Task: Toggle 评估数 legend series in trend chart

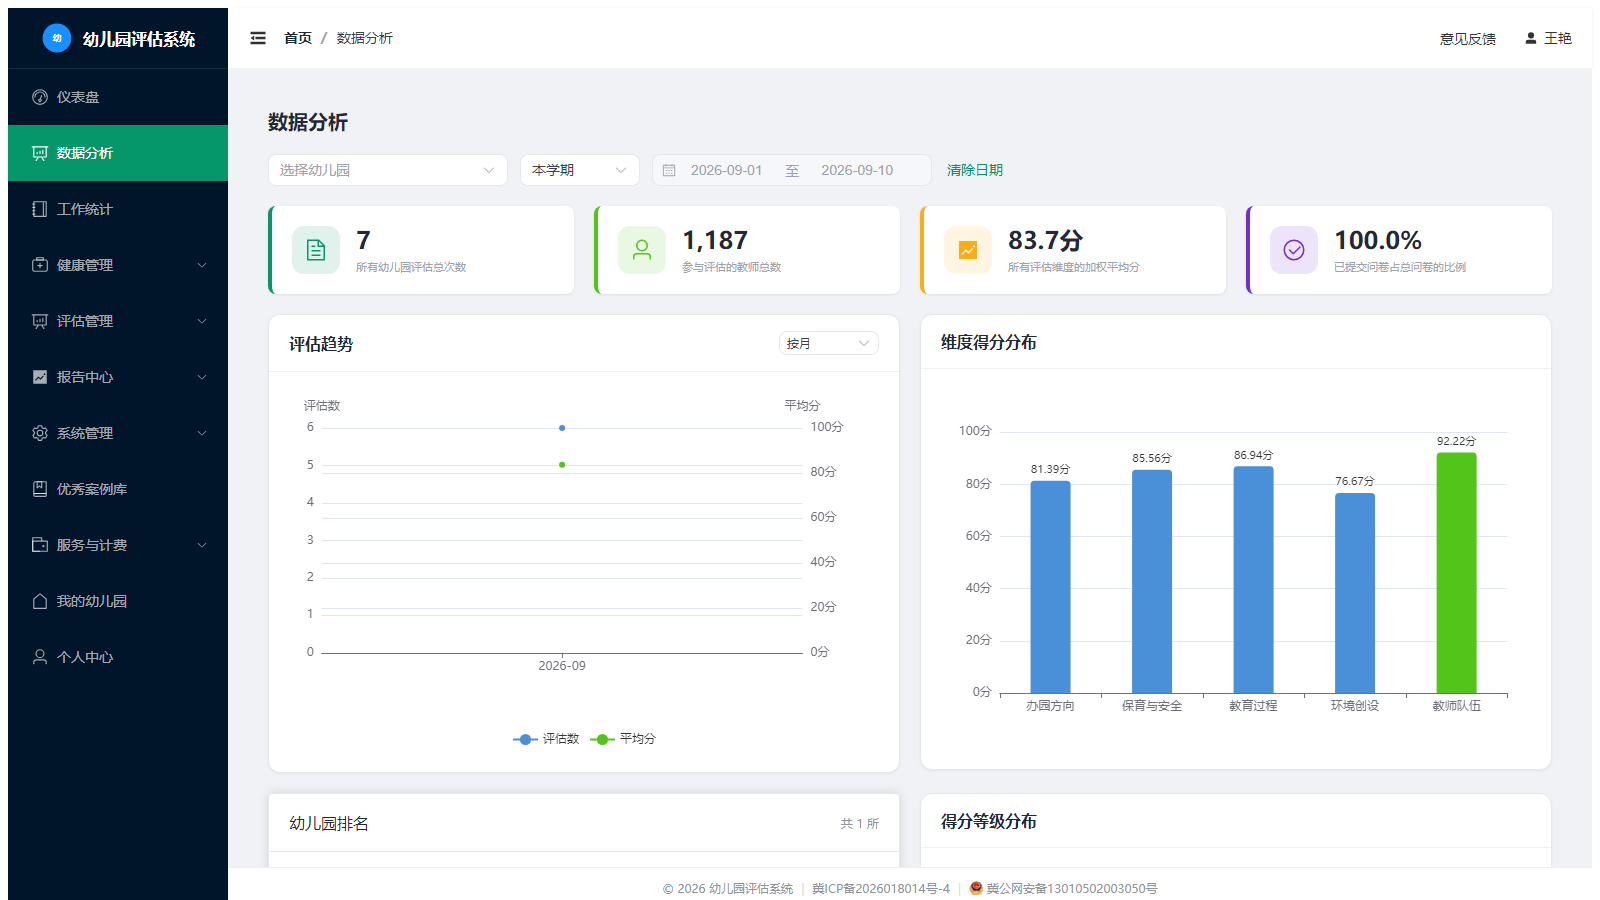Action: point(546,739)
